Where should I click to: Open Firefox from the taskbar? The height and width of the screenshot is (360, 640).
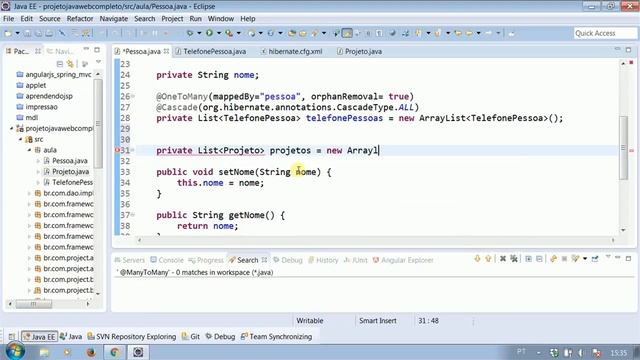click(91, 352)
